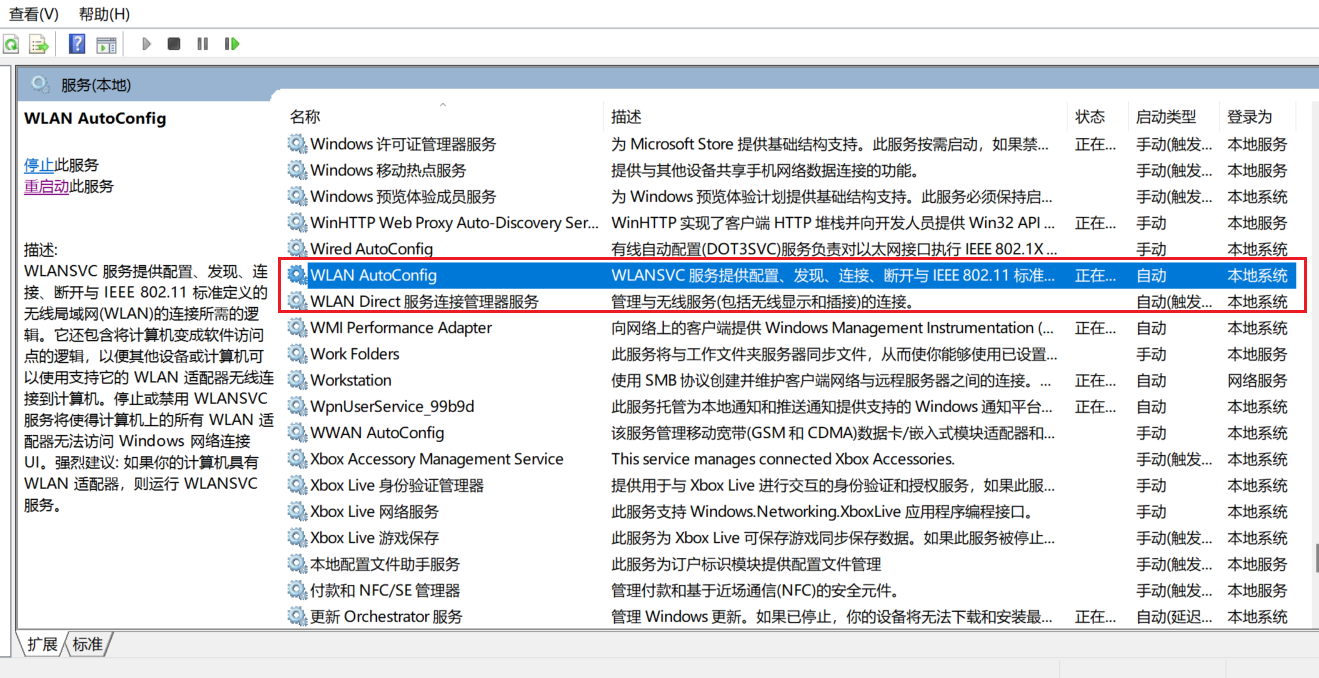Select the WWAN AutoConfig service name
This screenshot has height=678, width=1319.
pos(377,433)
